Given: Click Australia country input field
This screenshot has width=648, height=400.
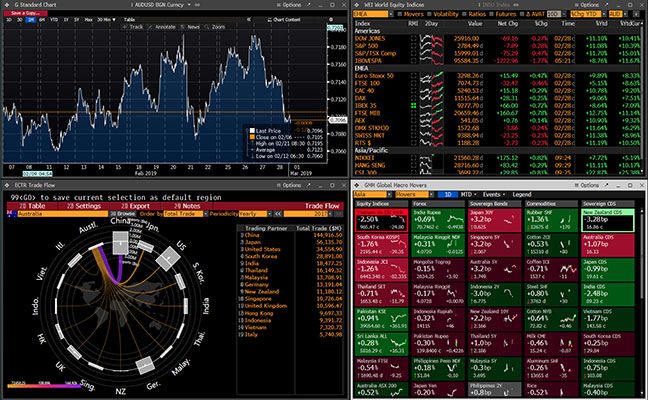Looking at the screenshot, I should (x=62, y=214).
